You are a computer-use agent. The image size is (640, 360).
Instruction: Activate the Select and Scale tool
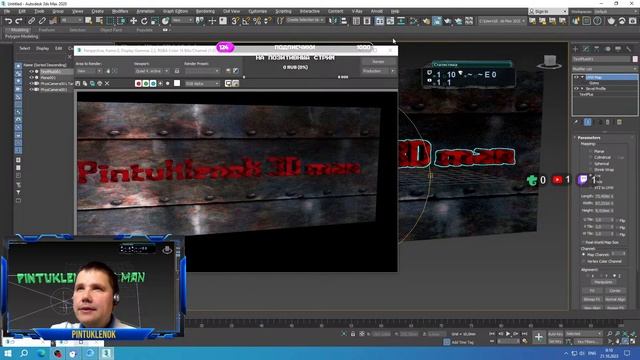pos(155,21)
